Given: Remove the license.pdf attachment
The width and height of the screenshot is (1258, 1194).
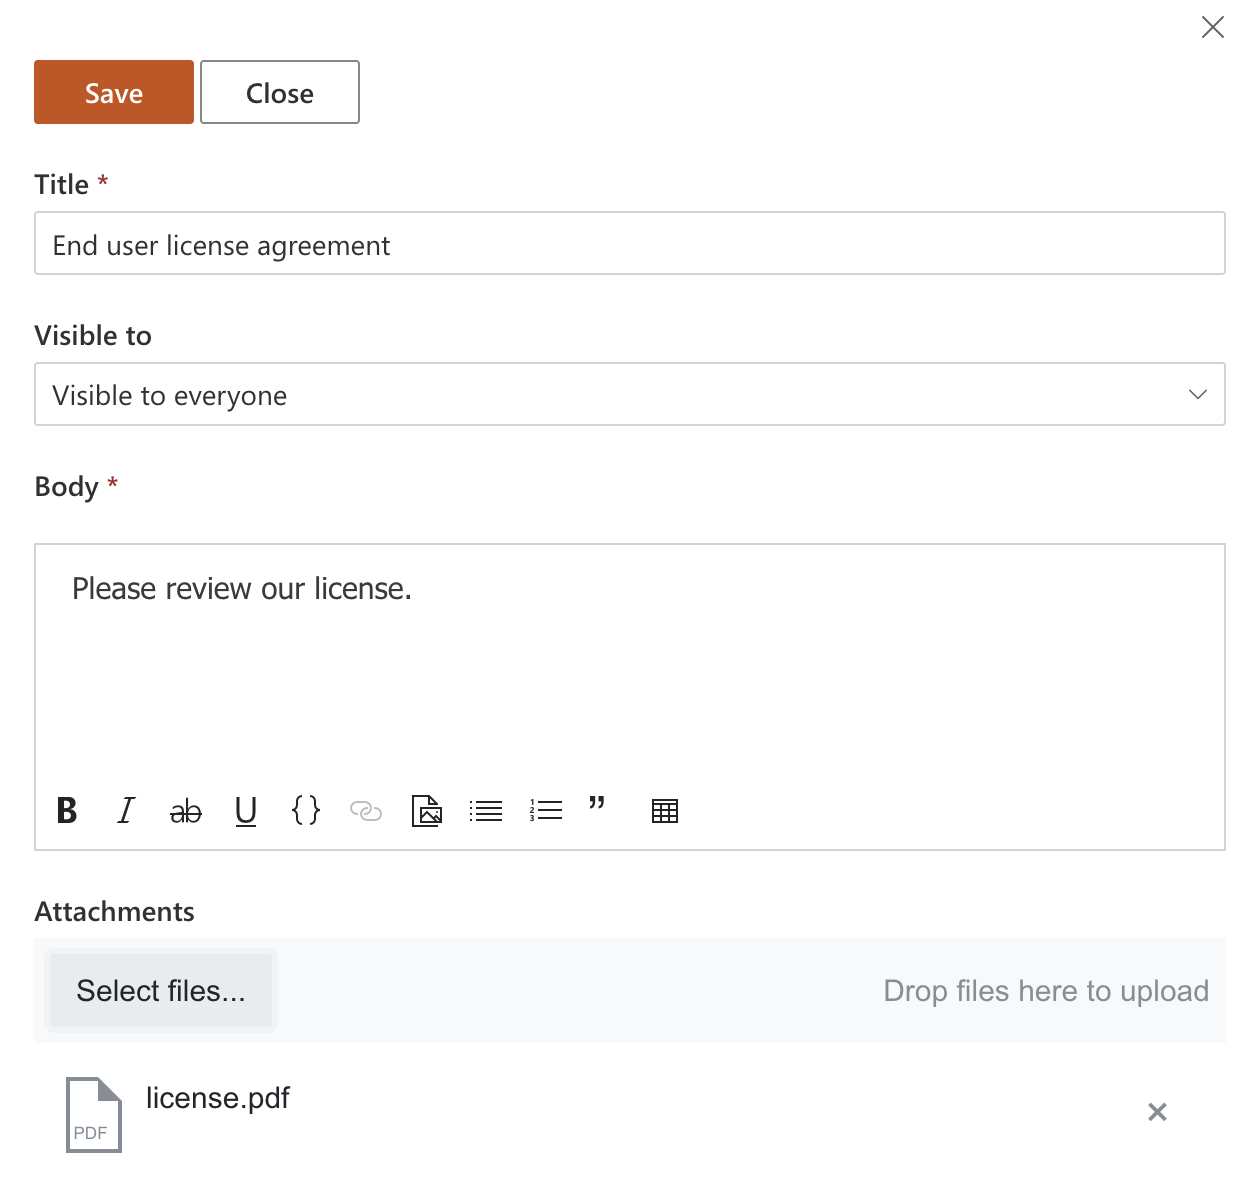Looking at the screenshot, I should [x=1157, y=1112].
